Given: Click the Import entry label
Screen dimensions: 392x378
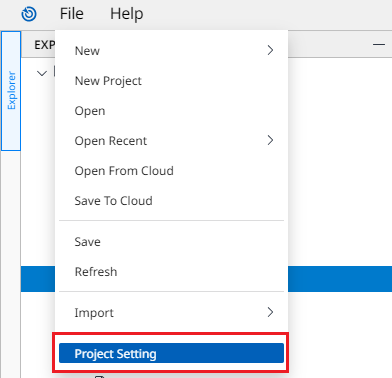Looking at the screenshot, I should 94,313.
